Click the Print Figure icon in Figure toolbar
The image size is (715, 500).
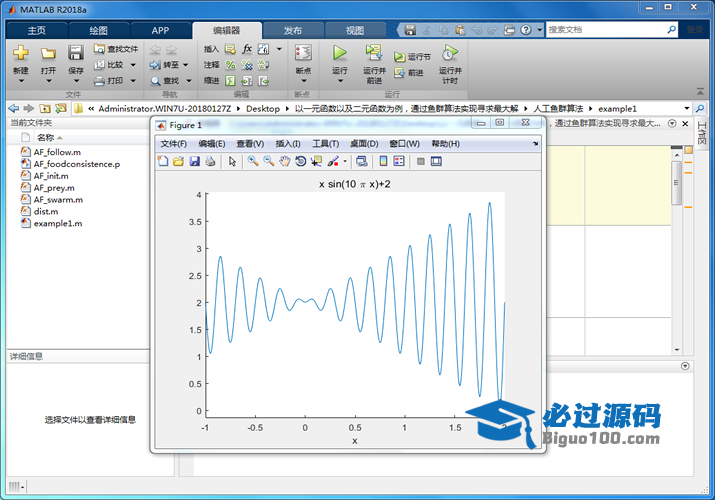[x=210, y=161]
